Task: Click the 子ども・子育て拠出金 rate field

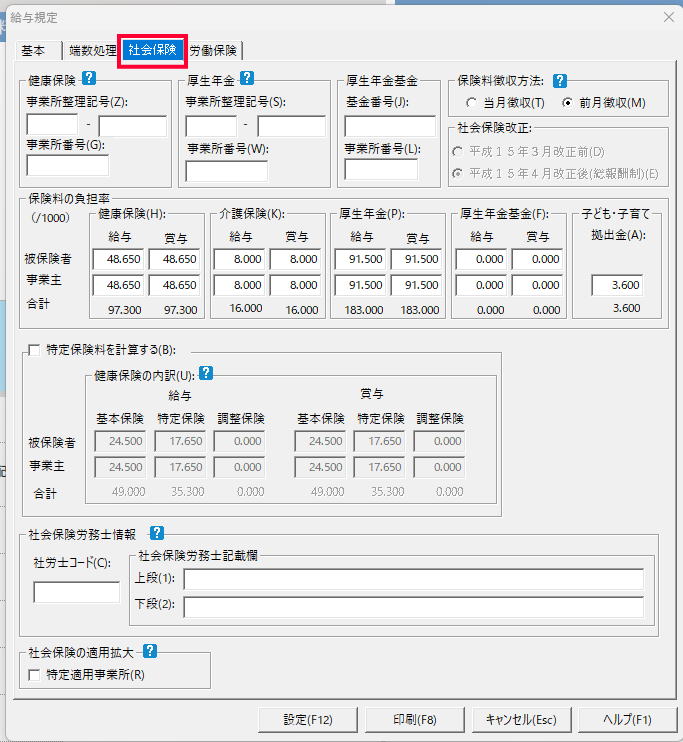Action: click(617, 285)
